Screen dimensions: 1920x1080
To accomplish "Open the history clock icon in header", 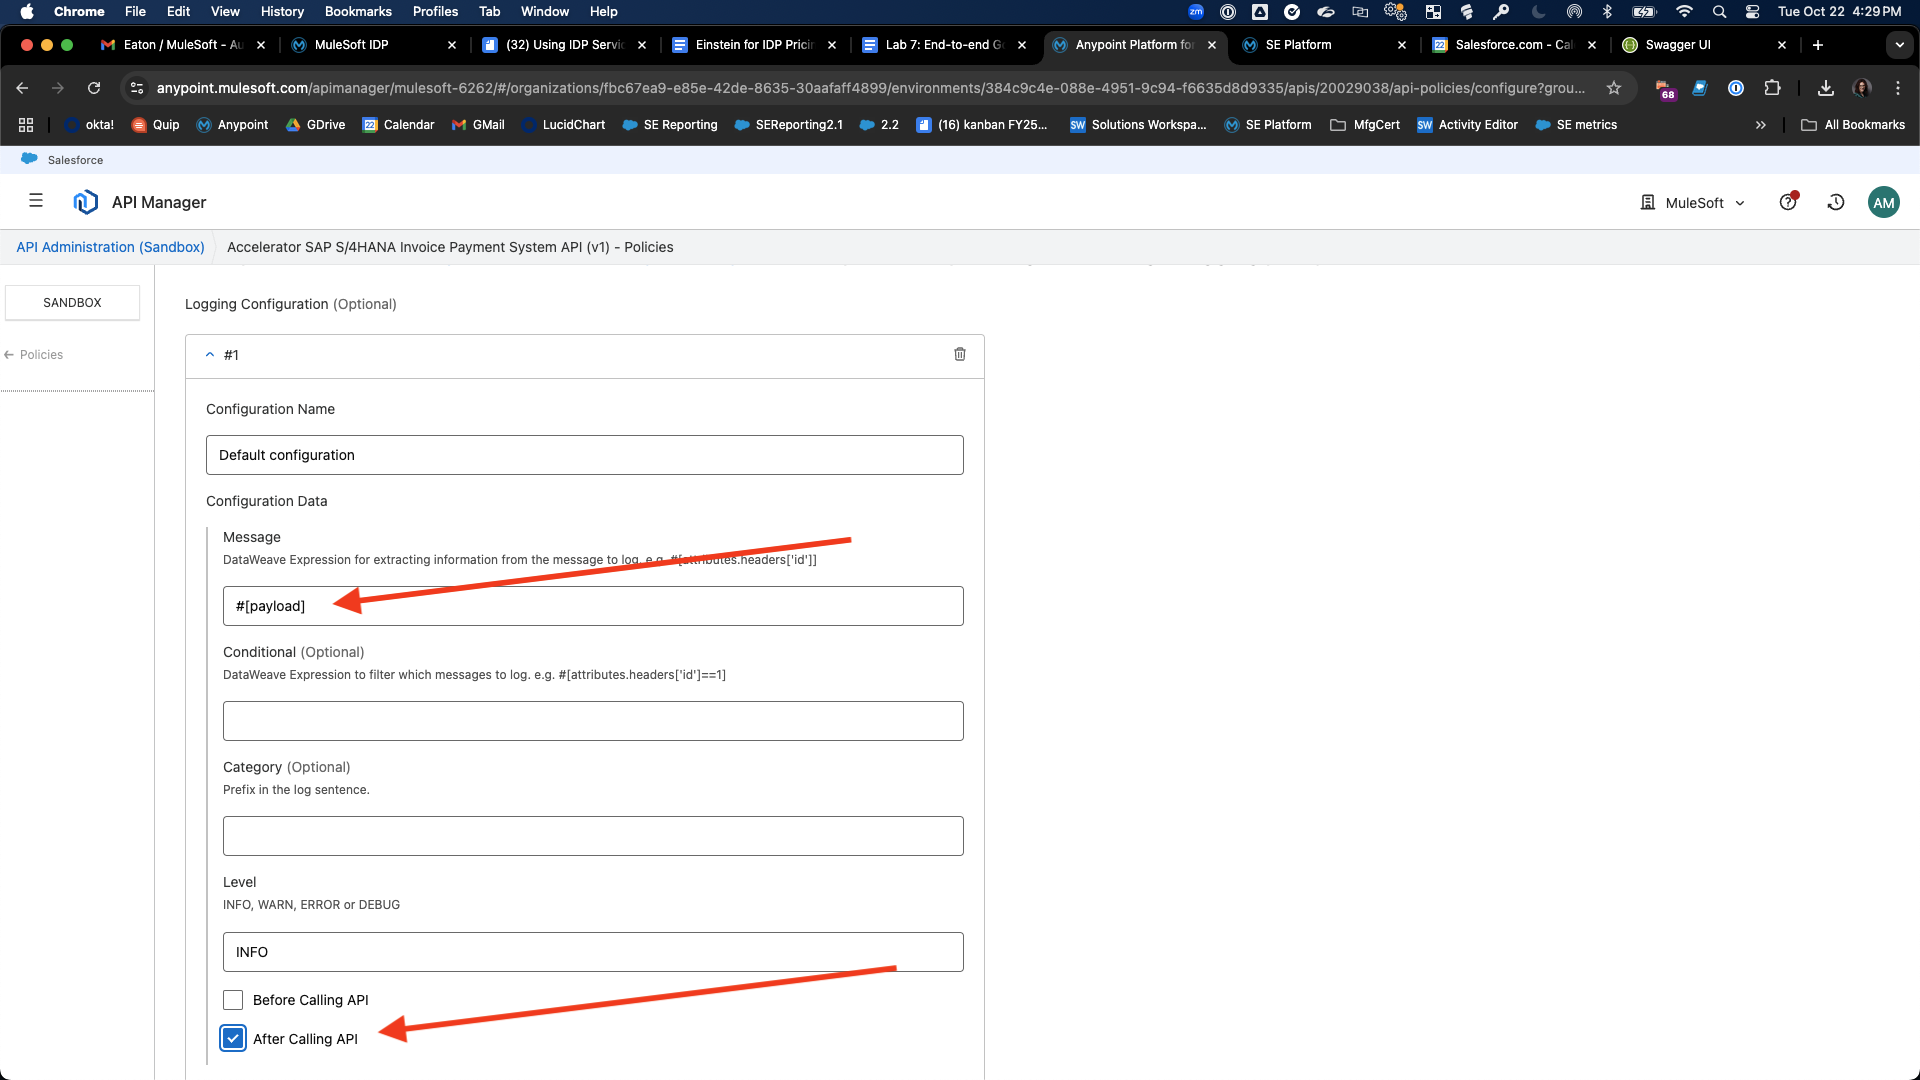I will click(x=1836, y=202).
